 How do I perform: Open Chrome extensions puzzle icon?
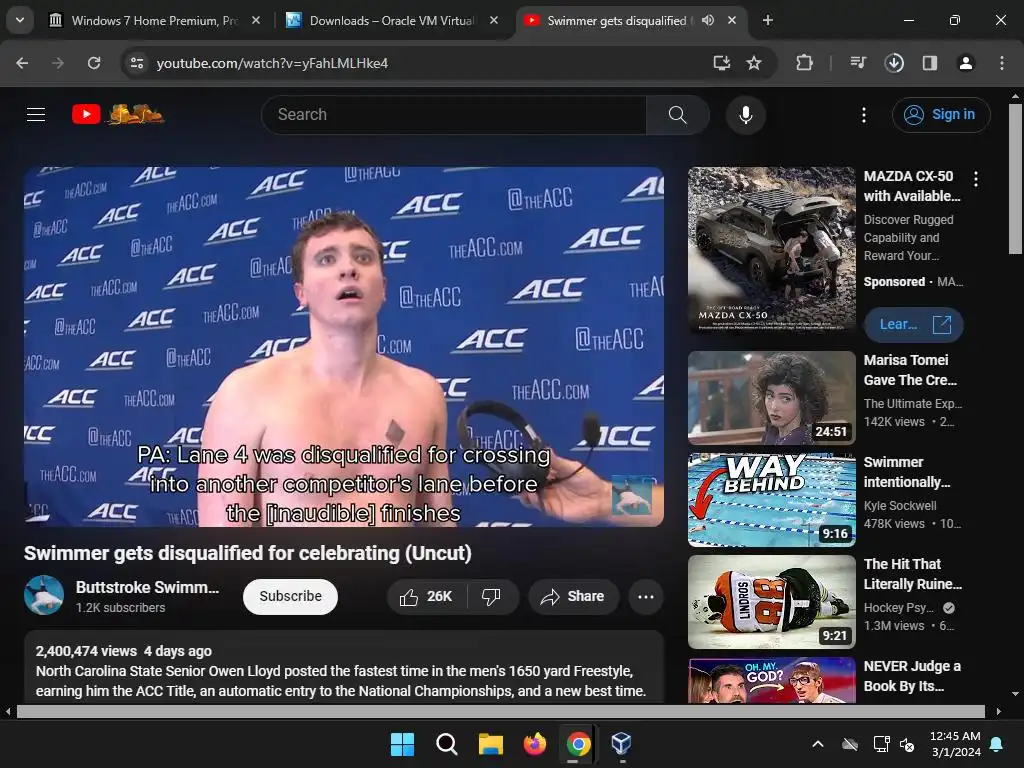805,63
